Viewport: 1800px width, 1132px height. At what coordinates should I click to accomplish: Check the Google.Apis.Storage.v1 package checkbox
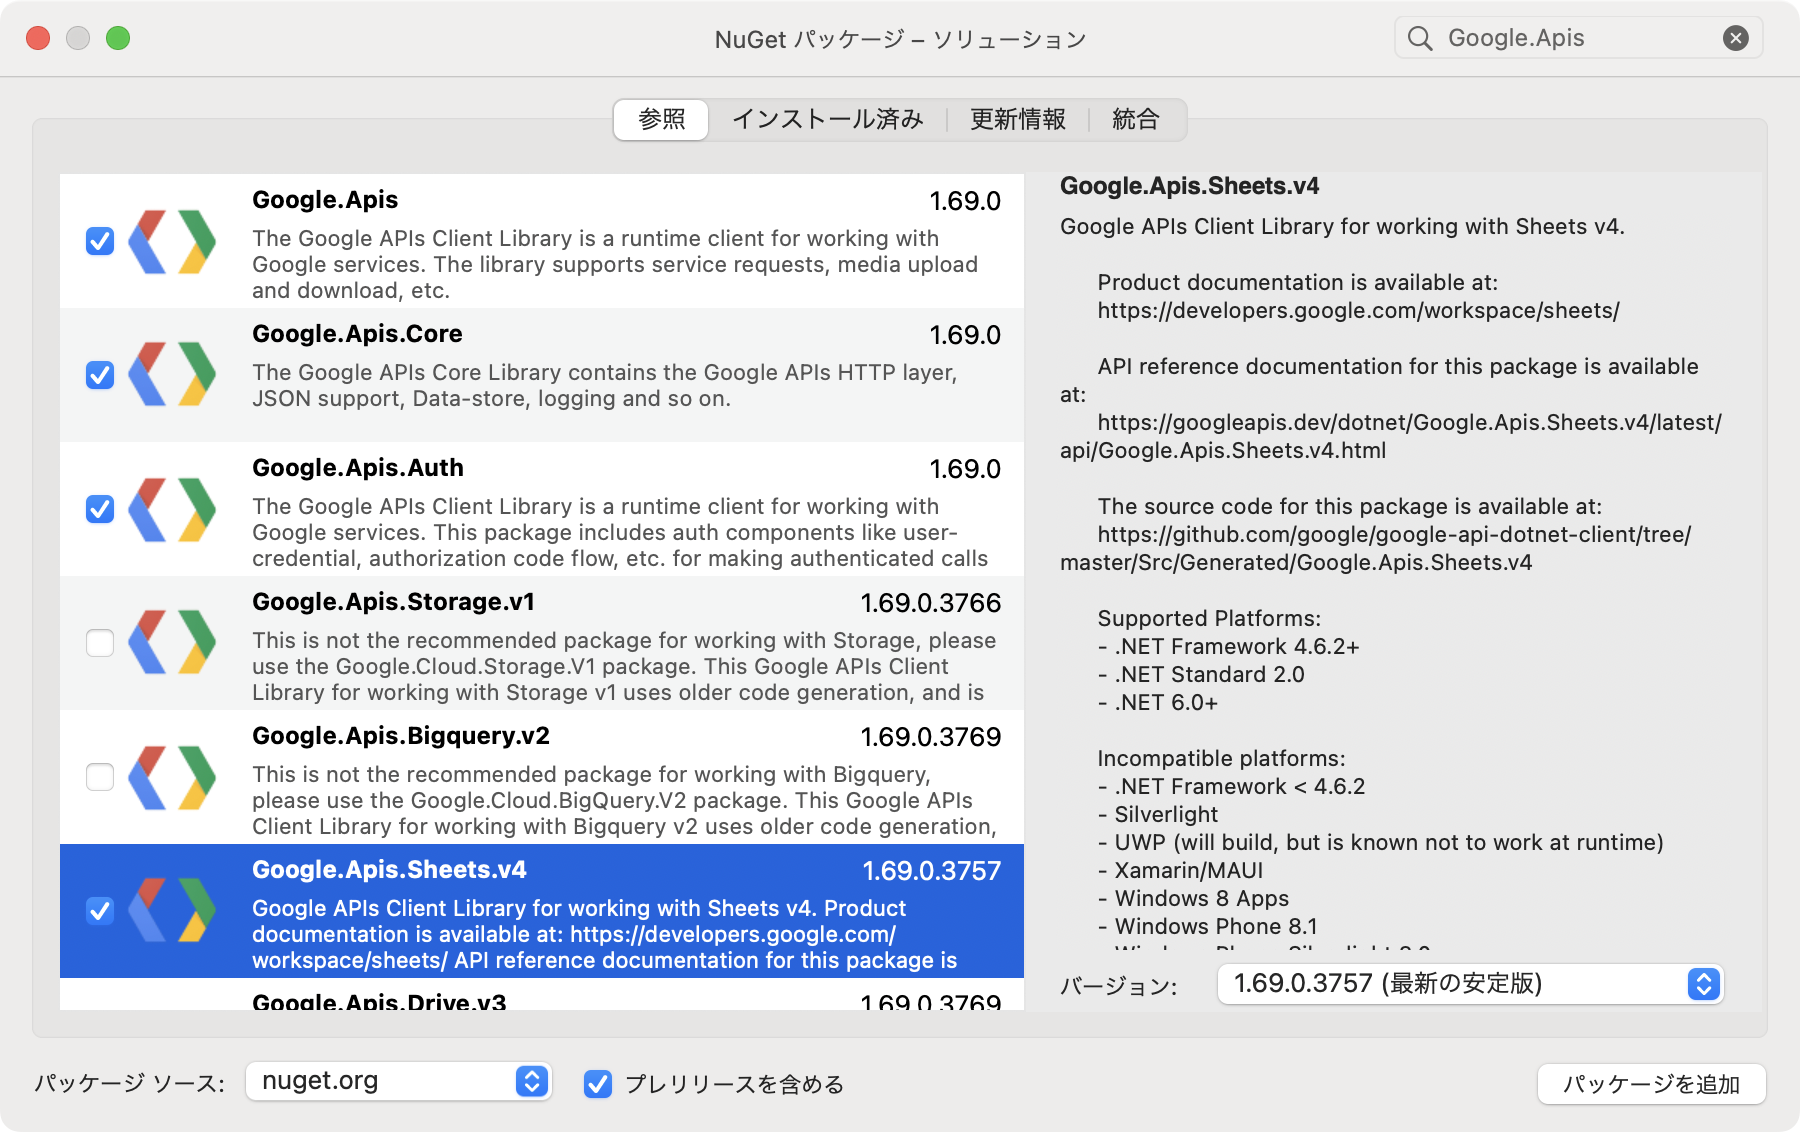[100, 643]
